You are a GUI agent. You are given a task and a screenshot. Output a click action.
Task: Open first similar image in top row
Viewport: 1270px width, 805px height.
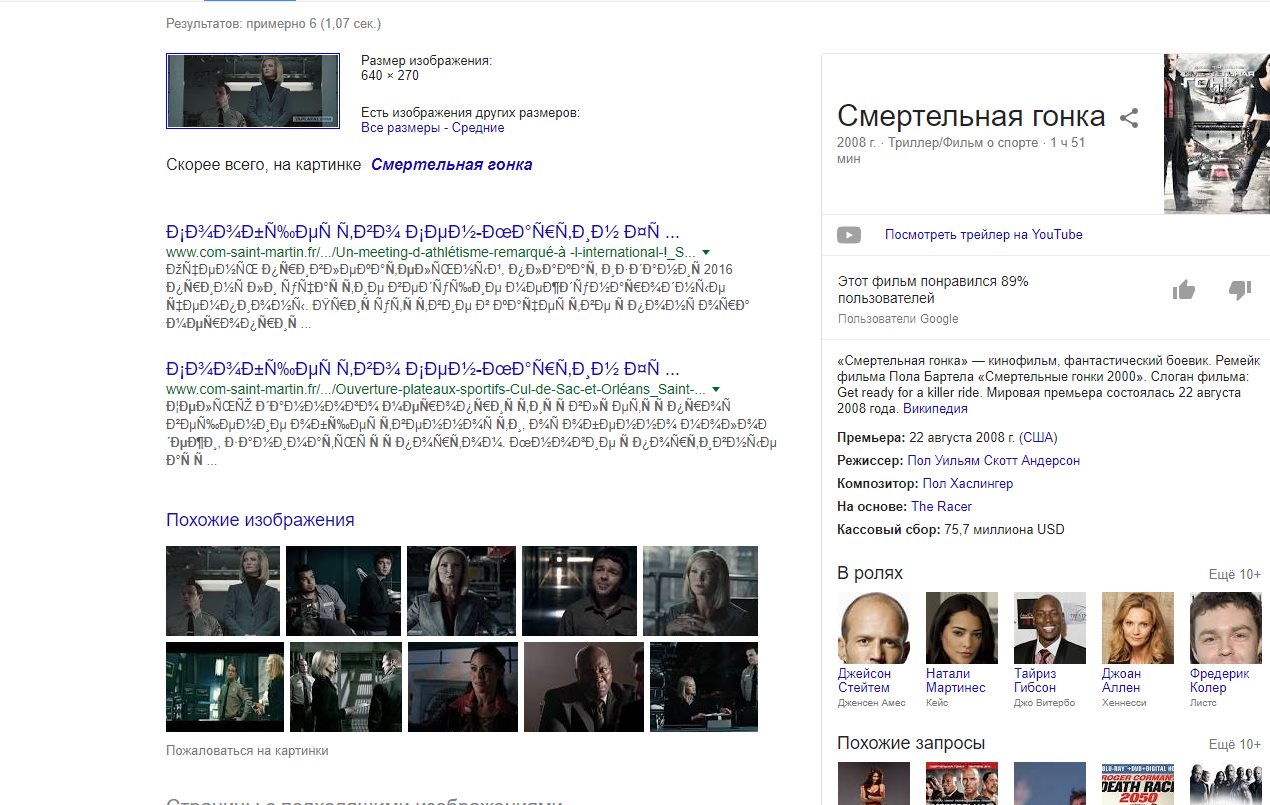223,591
